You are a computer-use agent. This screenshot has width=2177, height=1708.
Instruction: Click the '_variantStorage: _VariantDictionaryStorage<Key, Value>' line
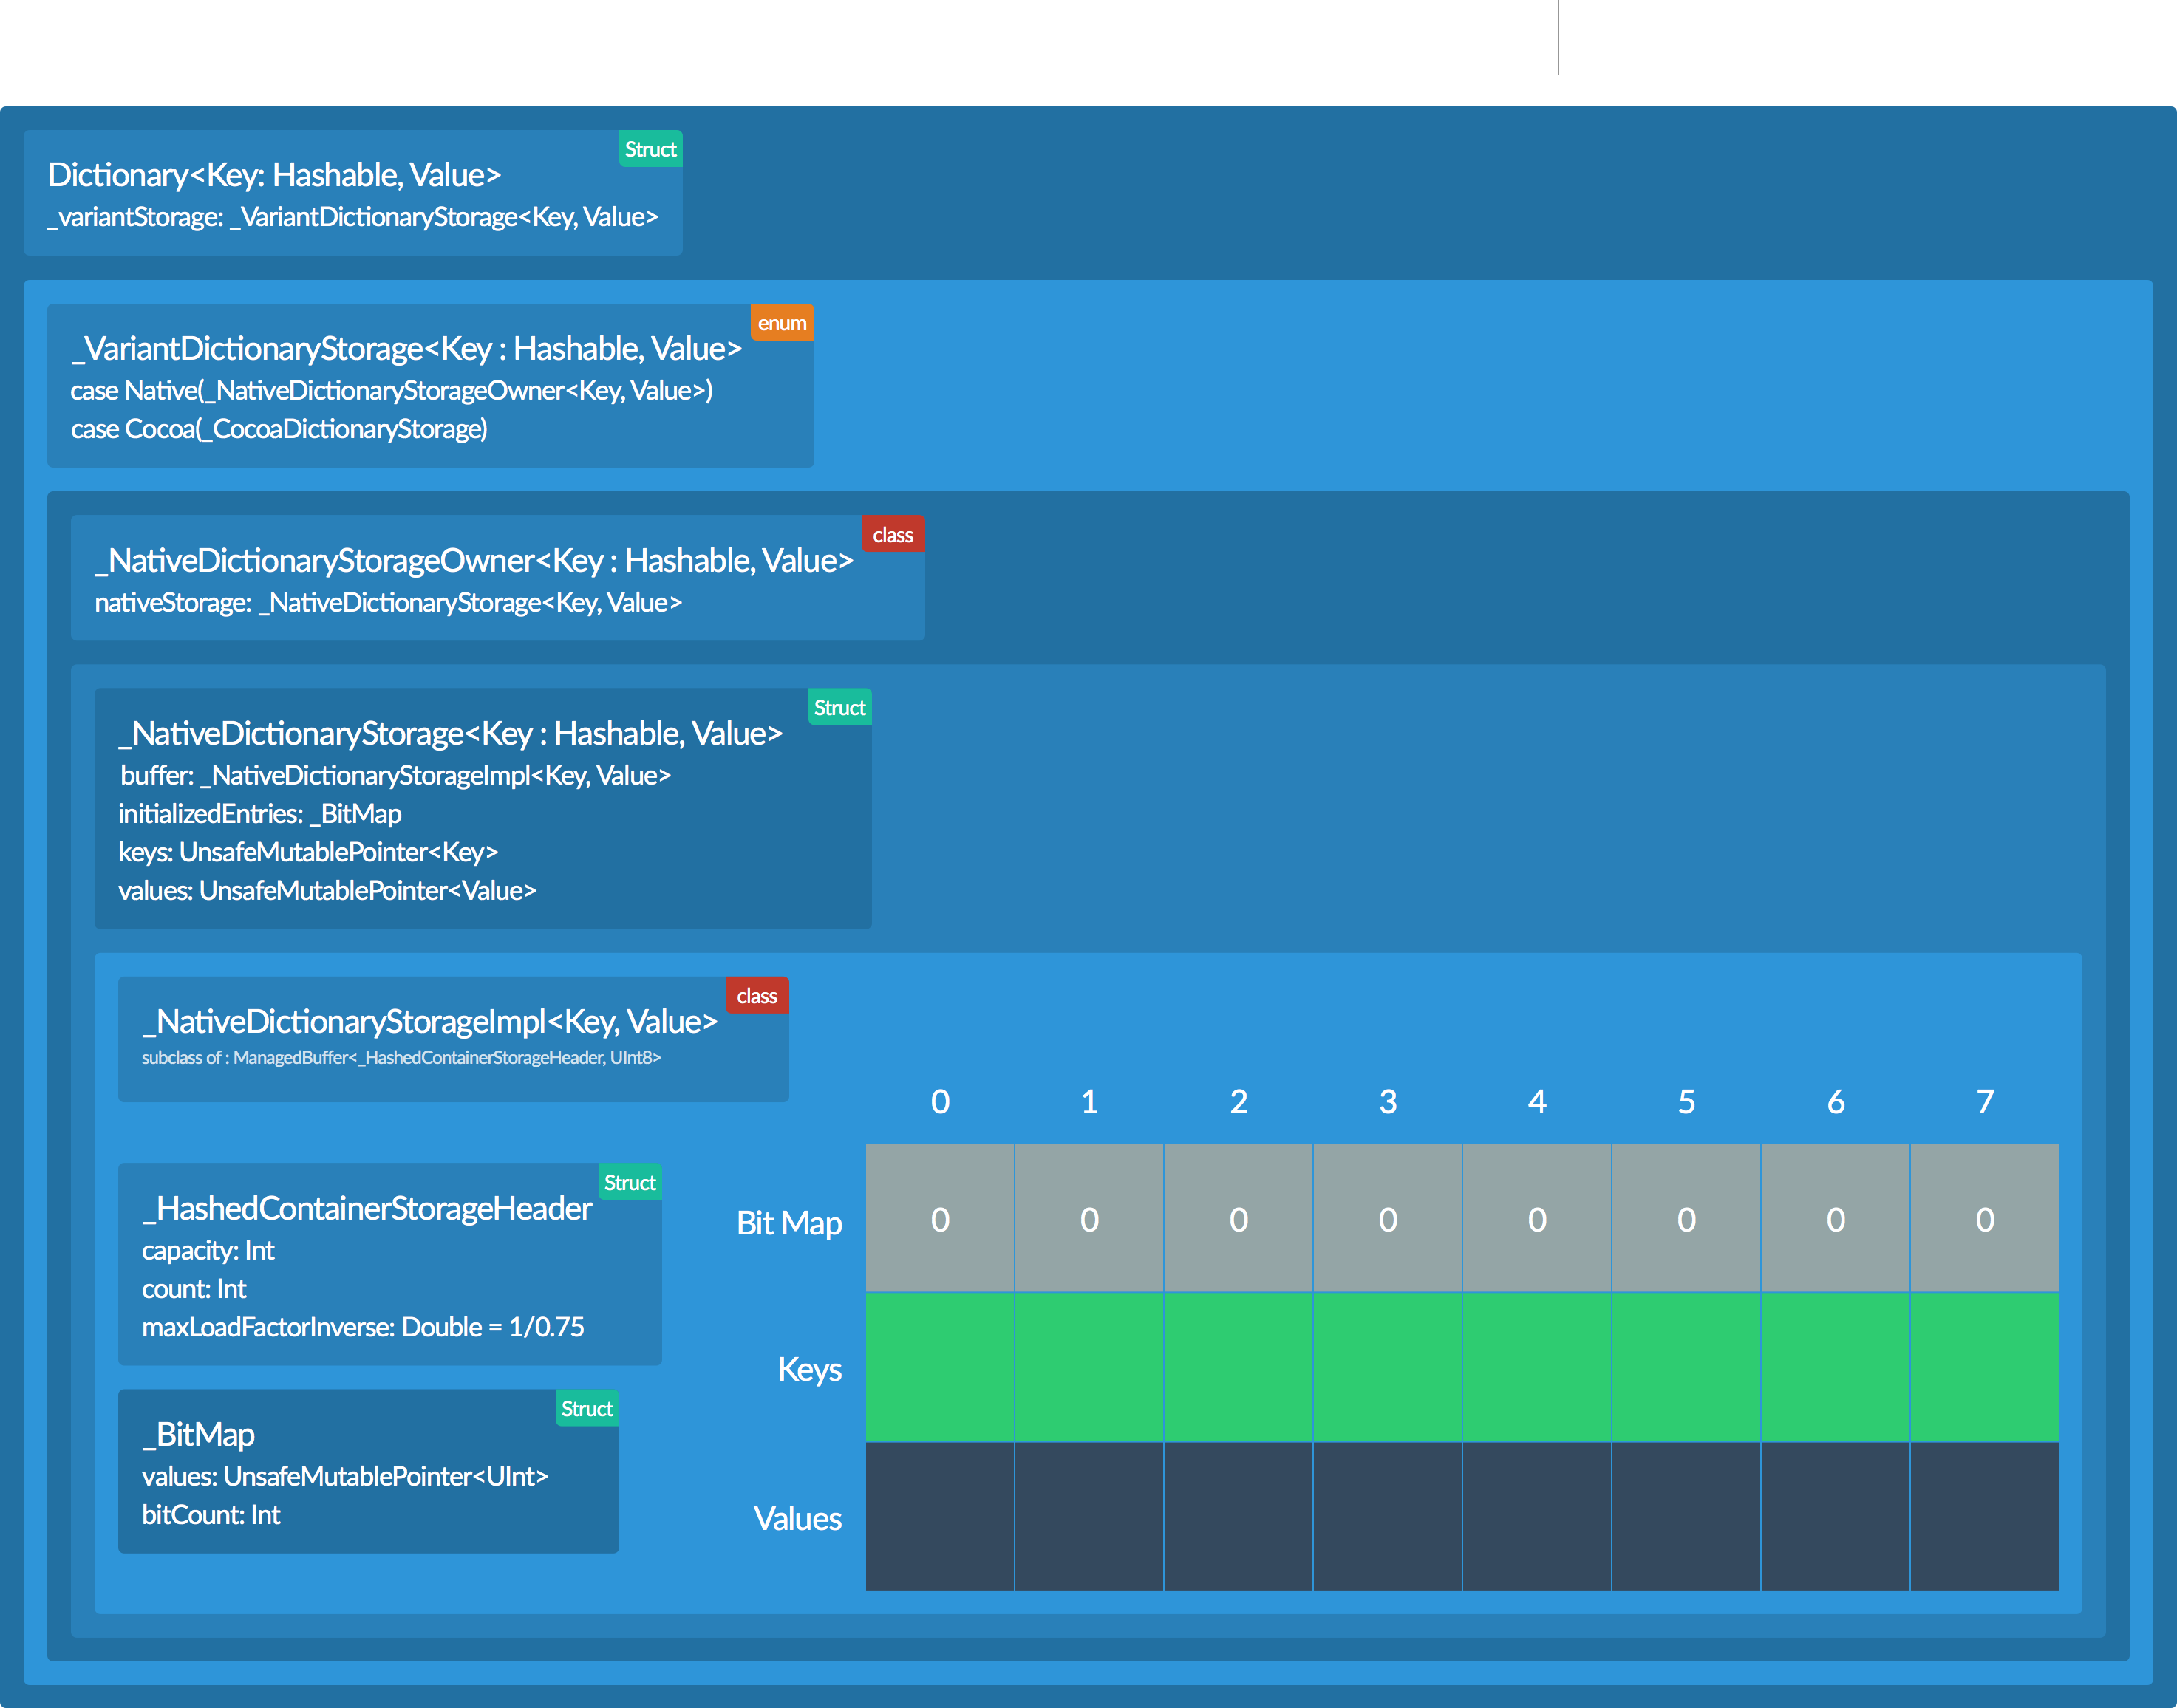point(353,217)
